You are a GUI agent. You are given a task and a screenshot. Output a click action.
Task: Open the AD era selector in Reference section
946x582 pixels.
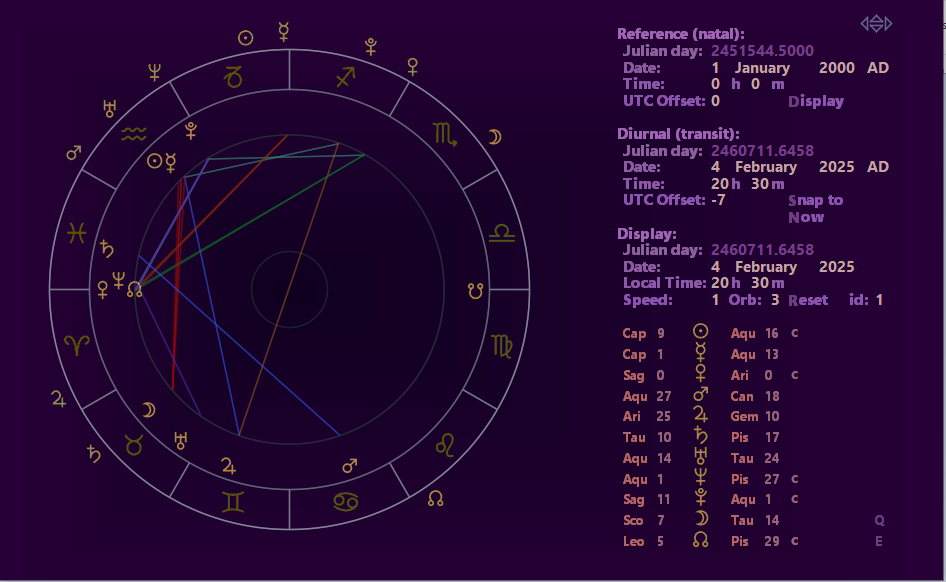click(x=878, y=67)
